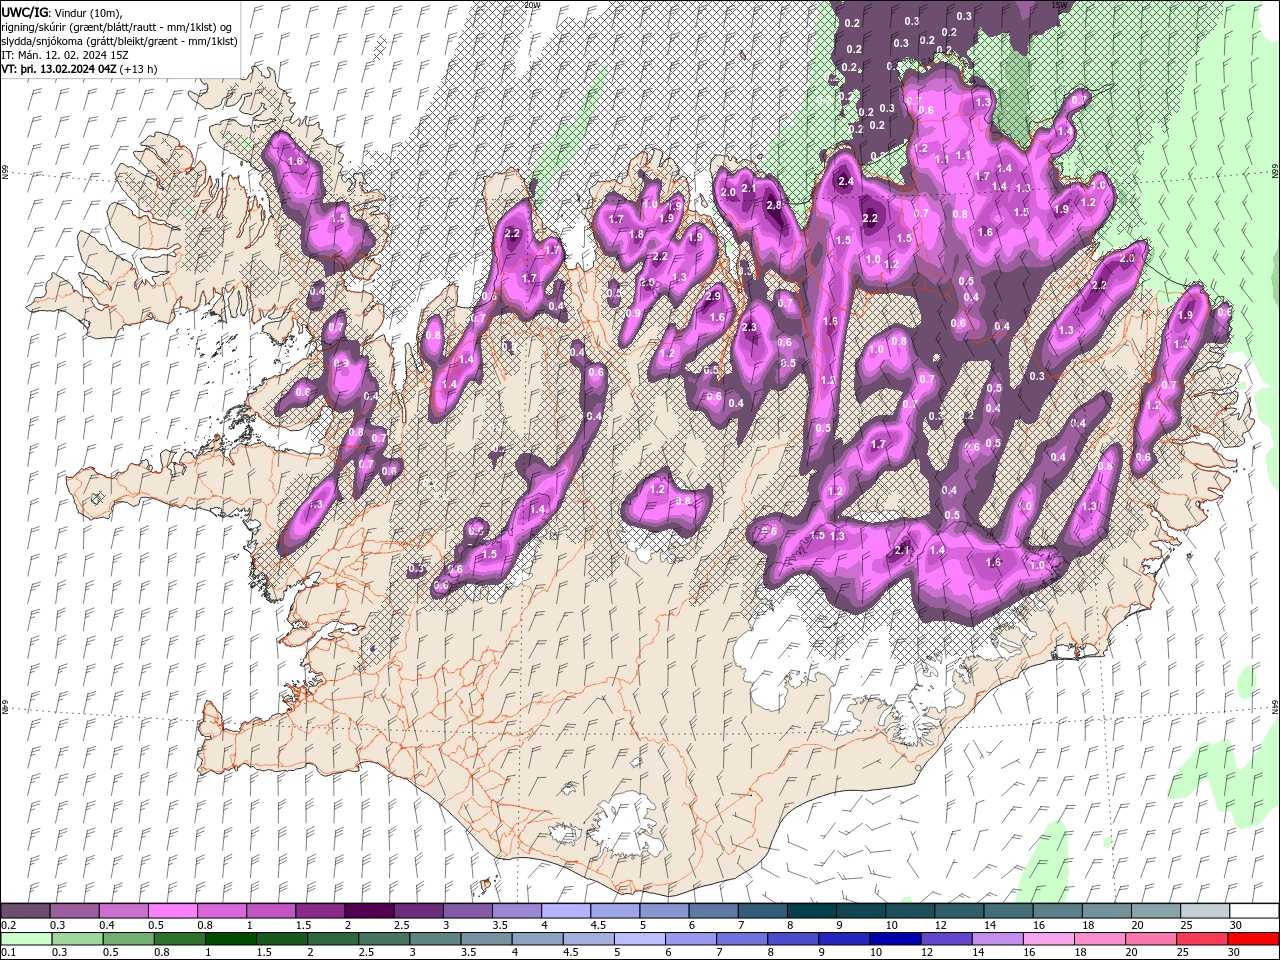Click the 2.4 precipitation value on the map
1280x960 pixels.
846,181
